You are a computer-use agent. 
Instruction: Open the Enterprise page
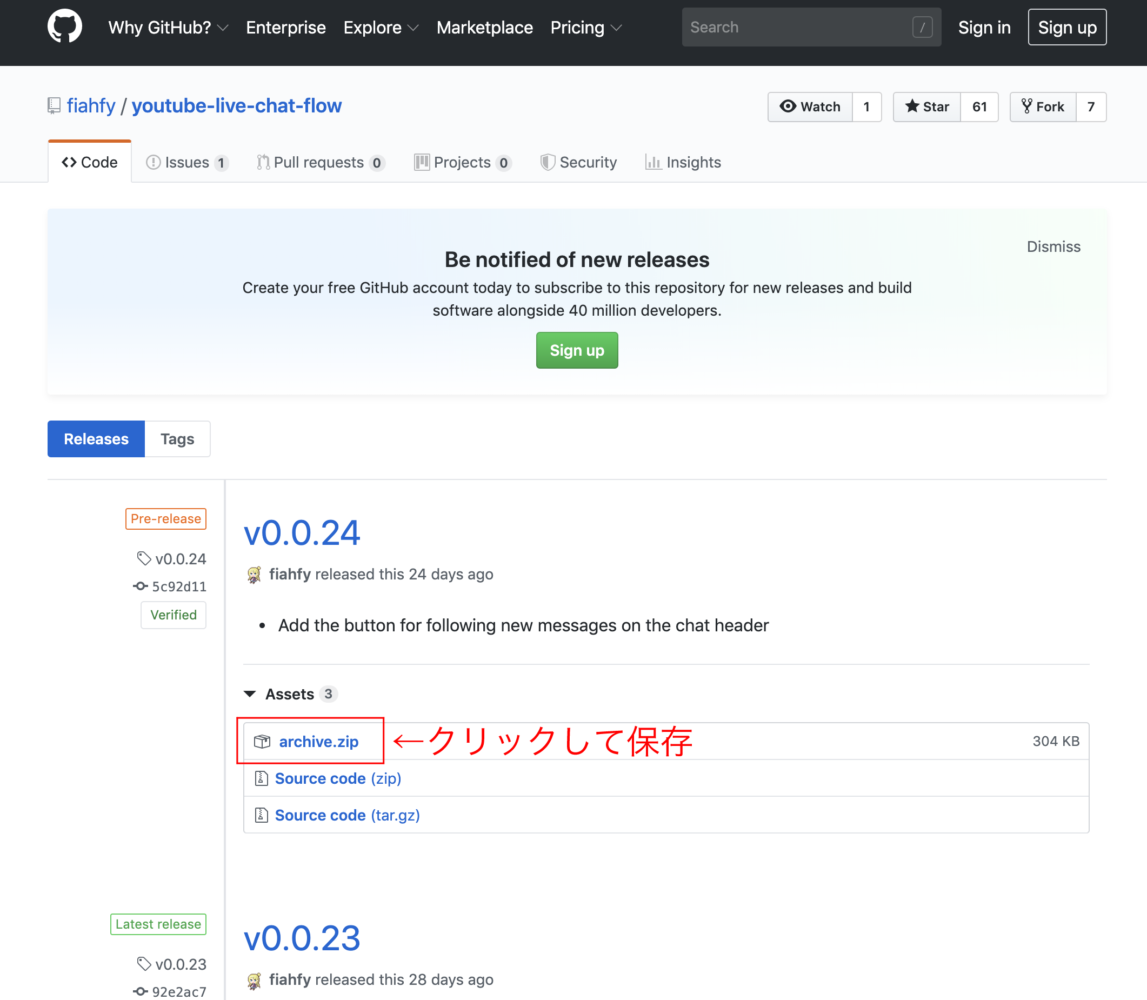point(286,28)
